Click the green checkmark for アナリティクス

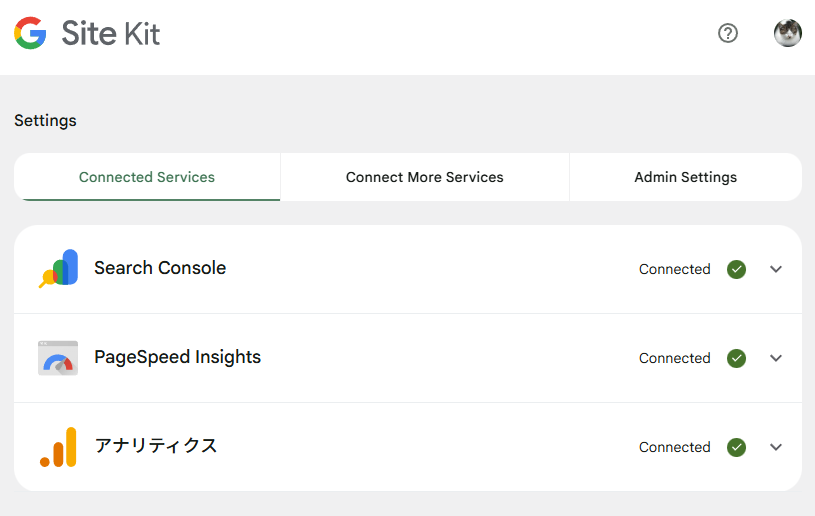[737, 447]
